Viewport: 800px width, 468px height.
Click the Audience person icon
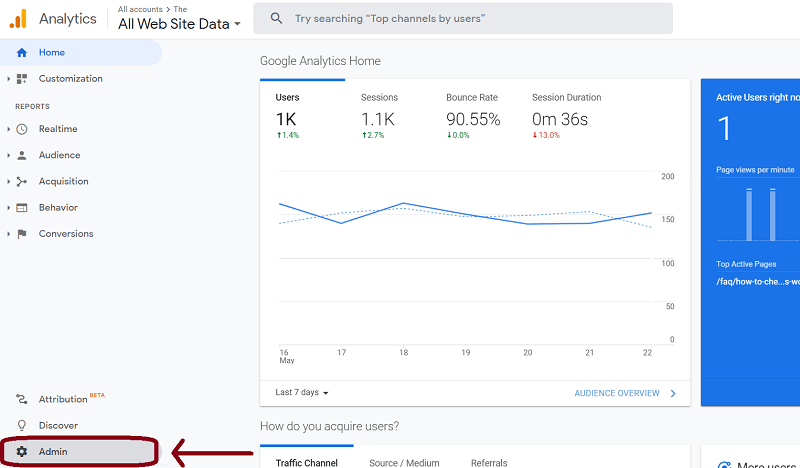coord(22,155)
